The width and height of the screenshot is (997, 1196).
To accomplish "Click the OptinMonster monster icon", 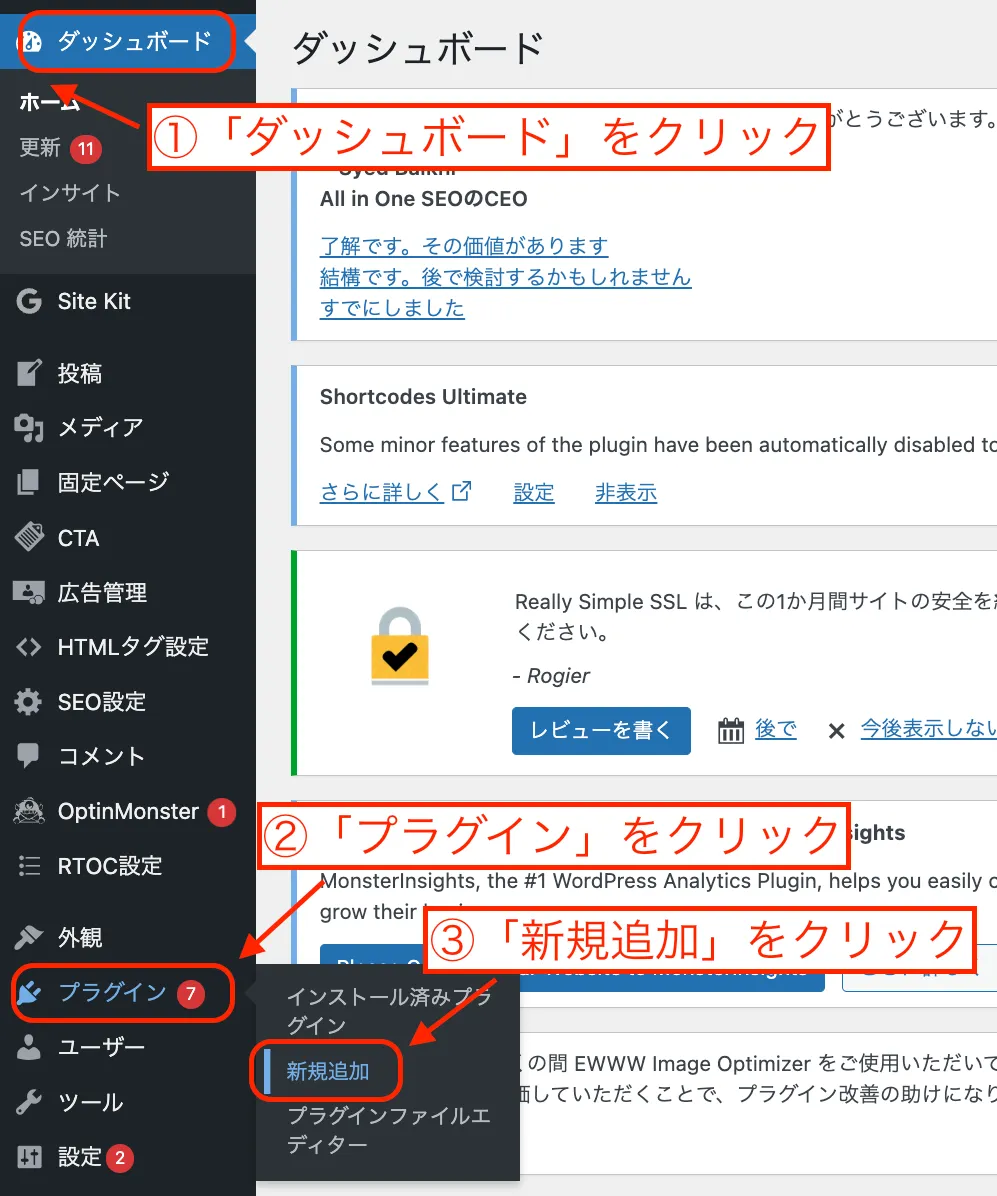I will point(29,811).
